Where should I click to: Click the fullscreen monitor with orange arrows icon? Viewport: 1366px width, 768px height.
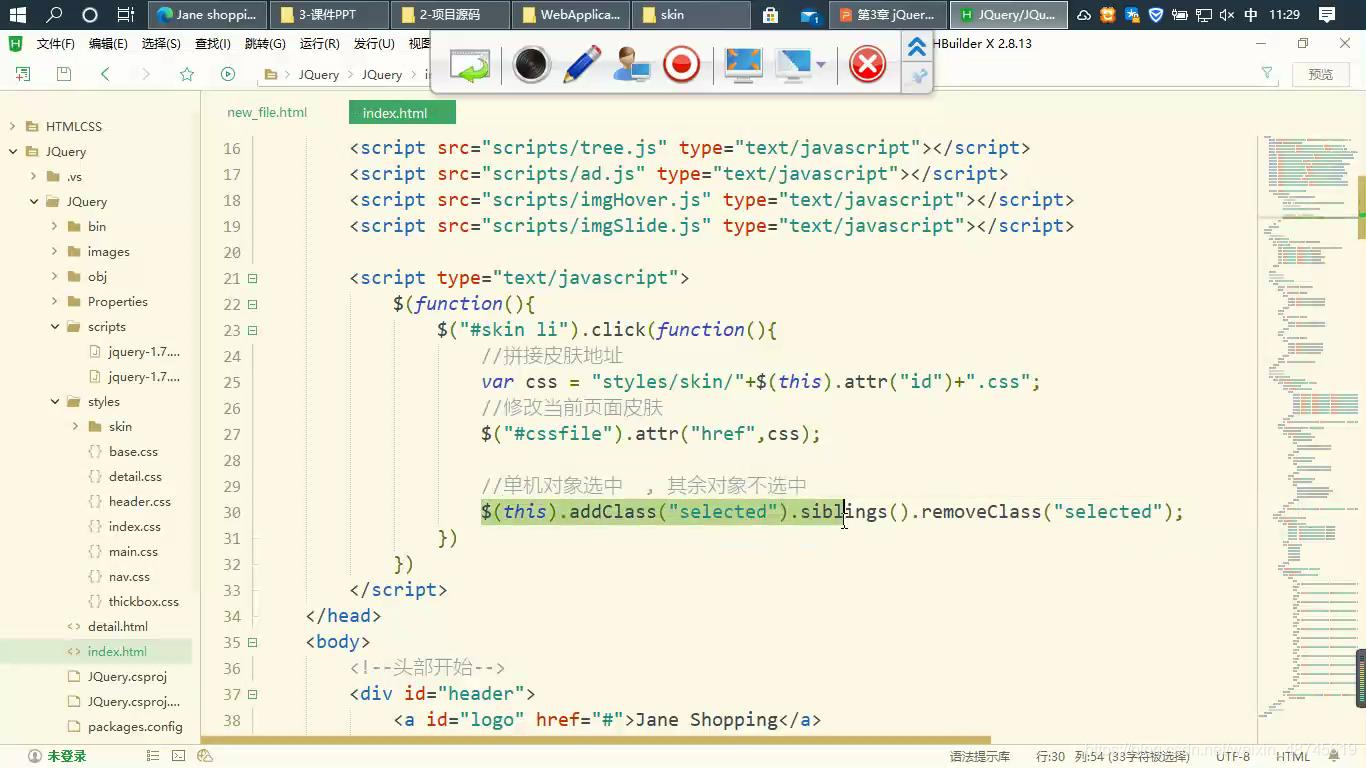click(743, 65)
